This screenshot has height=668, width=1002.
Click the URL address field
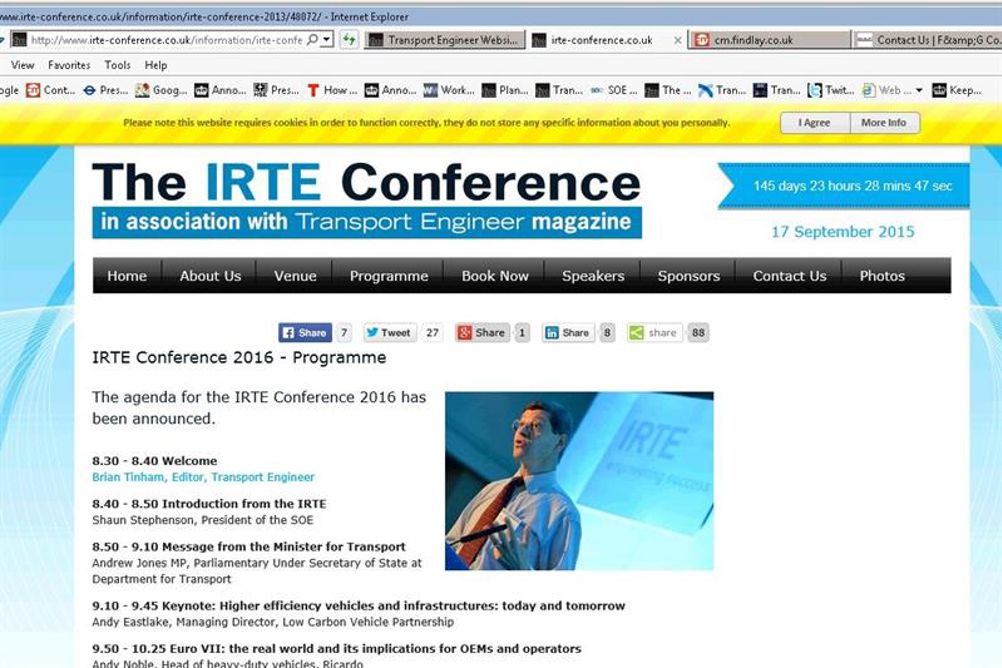click(166, 40)
